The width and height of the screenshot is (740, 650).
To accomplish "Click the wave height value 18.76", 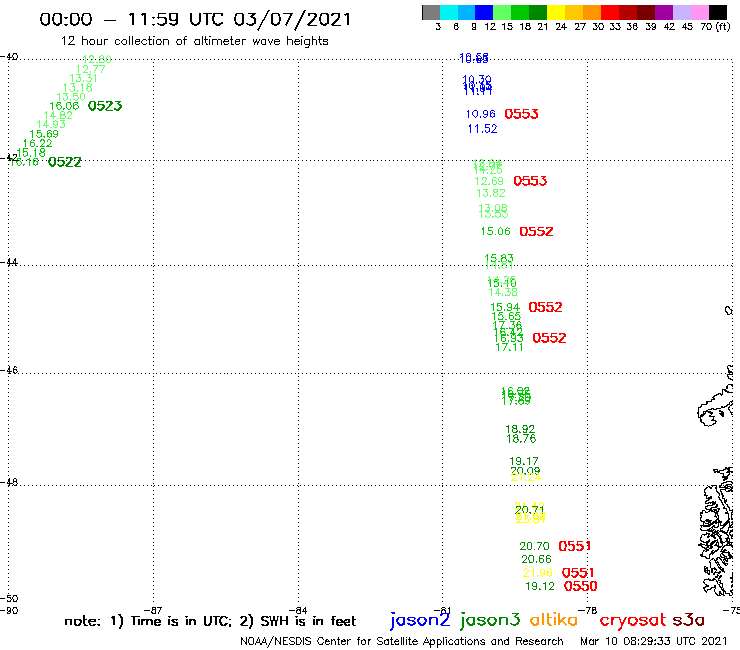I will click(x=521, y=439).
